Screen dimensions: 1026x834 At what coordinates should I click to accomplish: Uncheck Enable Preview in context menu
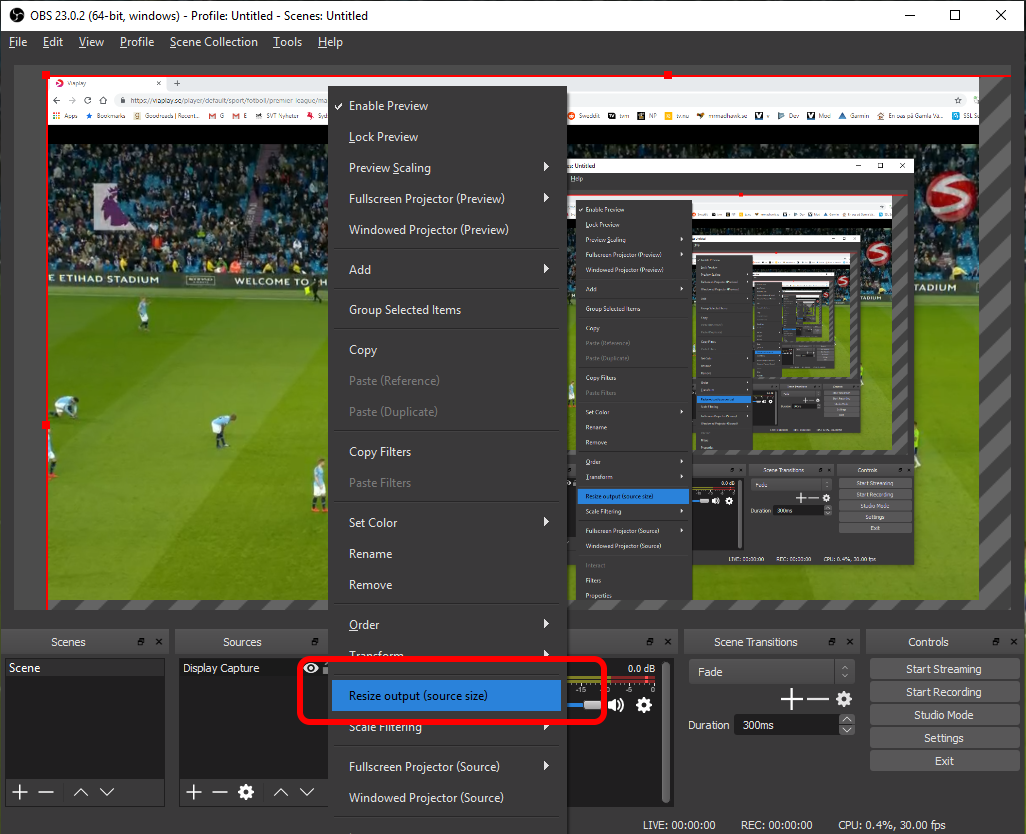388,106
